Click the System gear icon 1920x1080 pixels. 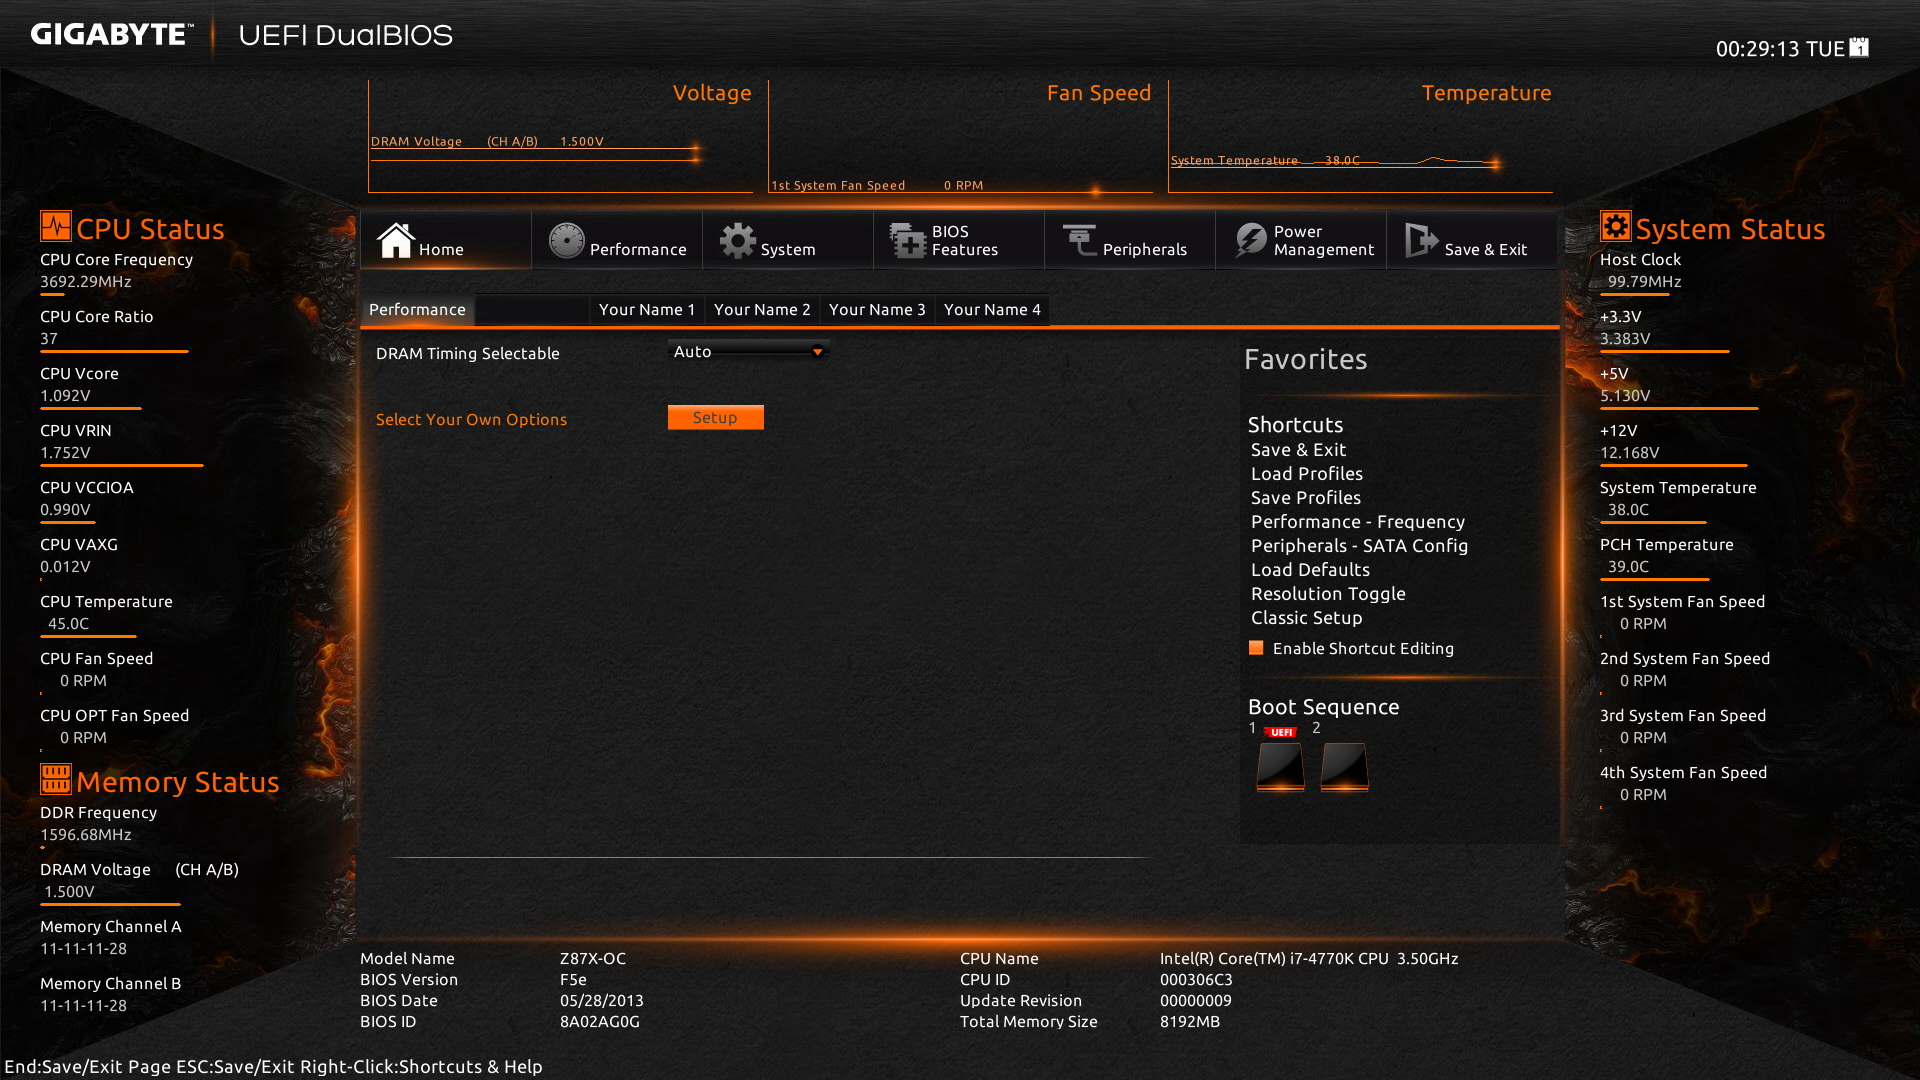click(x=738, y=240)
